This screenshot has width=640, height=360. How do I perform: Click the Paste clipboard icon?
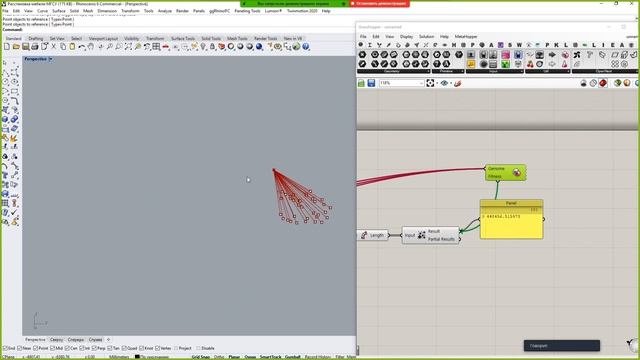click(x=72, y=47)
